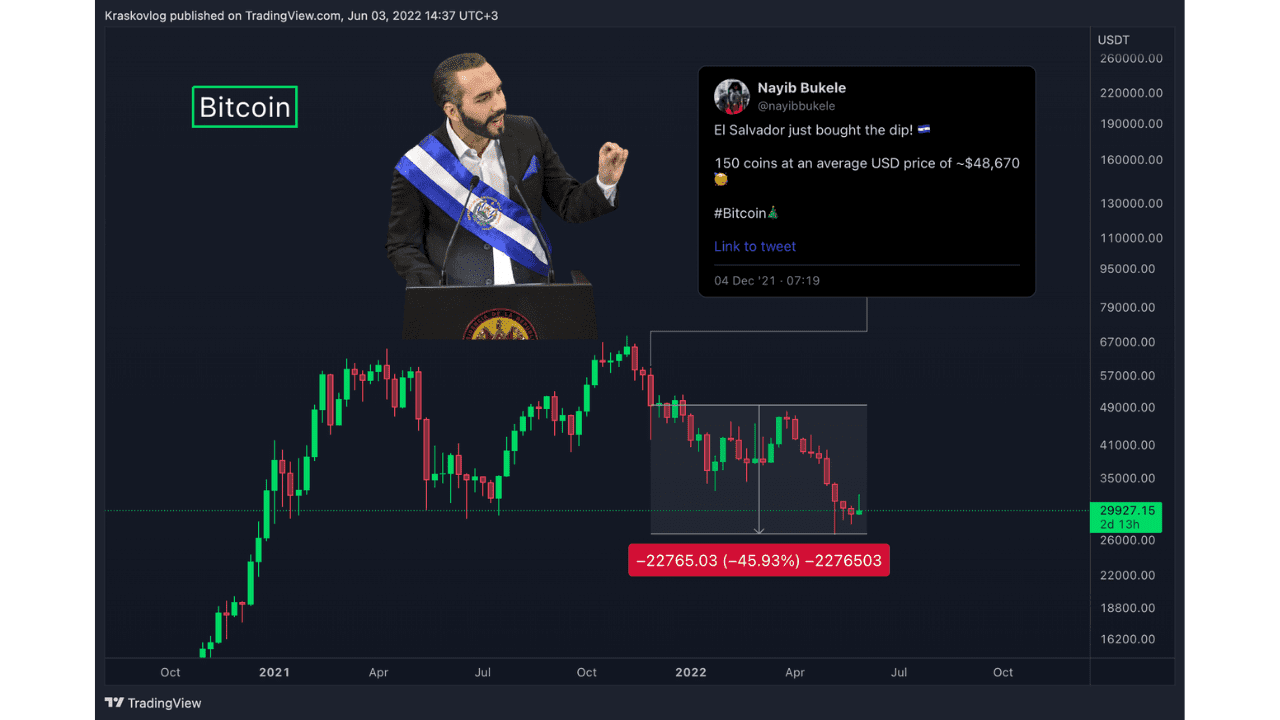
Task: Click the red -22765.03 (-45.93%) measurement label
Action: pyautogui.click(x=759, y=560)
